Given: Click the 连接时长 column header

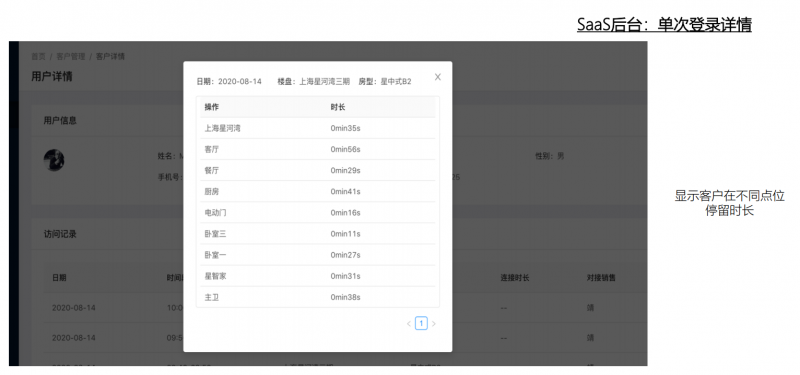Looking at the screenshot, I should (514, 278).
